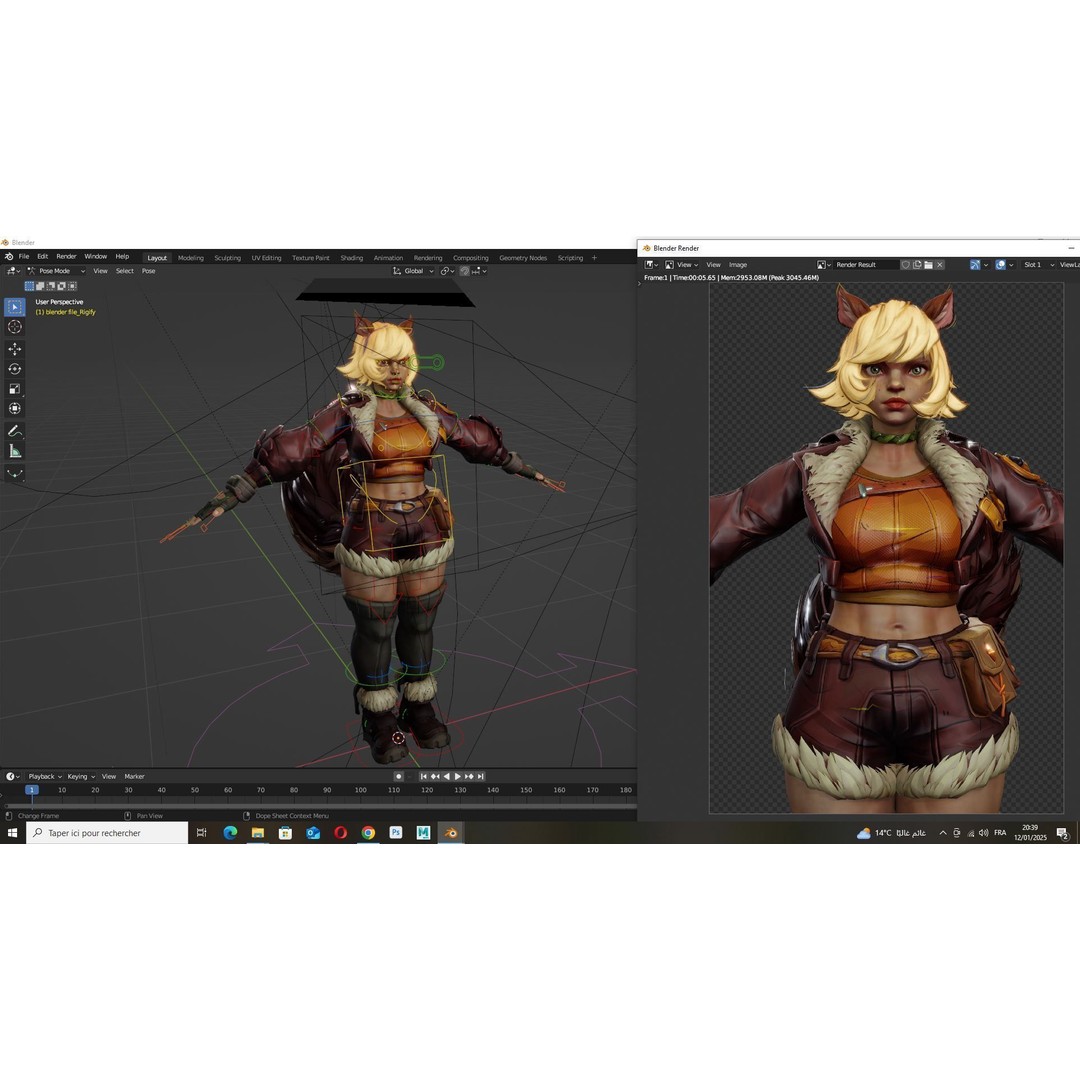Click the taskbar search box

point(107,833)
